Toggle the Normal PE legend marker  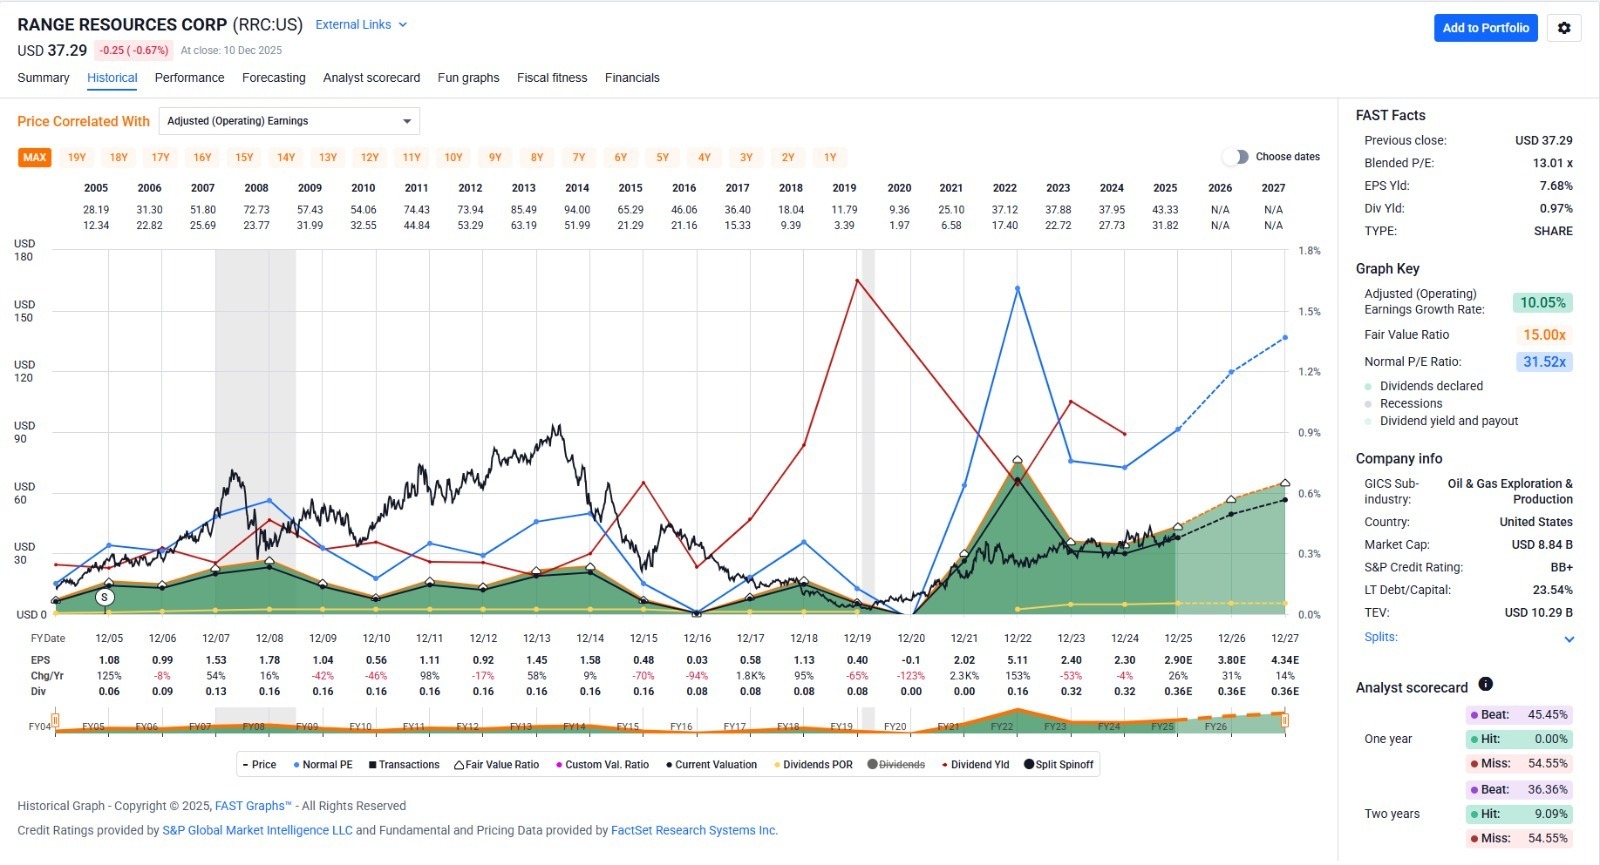[x=297, y=765]
